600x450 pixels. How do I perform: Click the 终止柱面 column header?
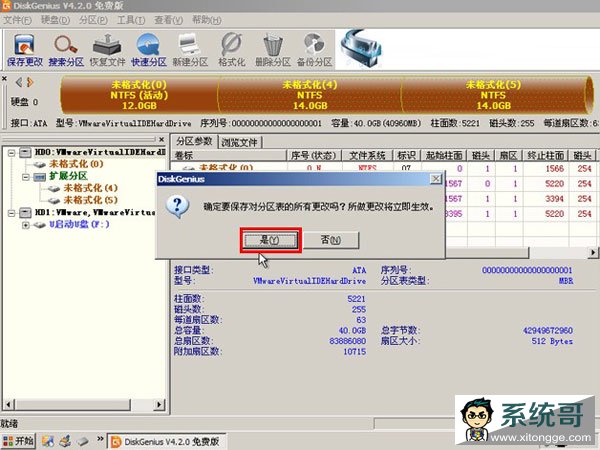pos(546,155)
